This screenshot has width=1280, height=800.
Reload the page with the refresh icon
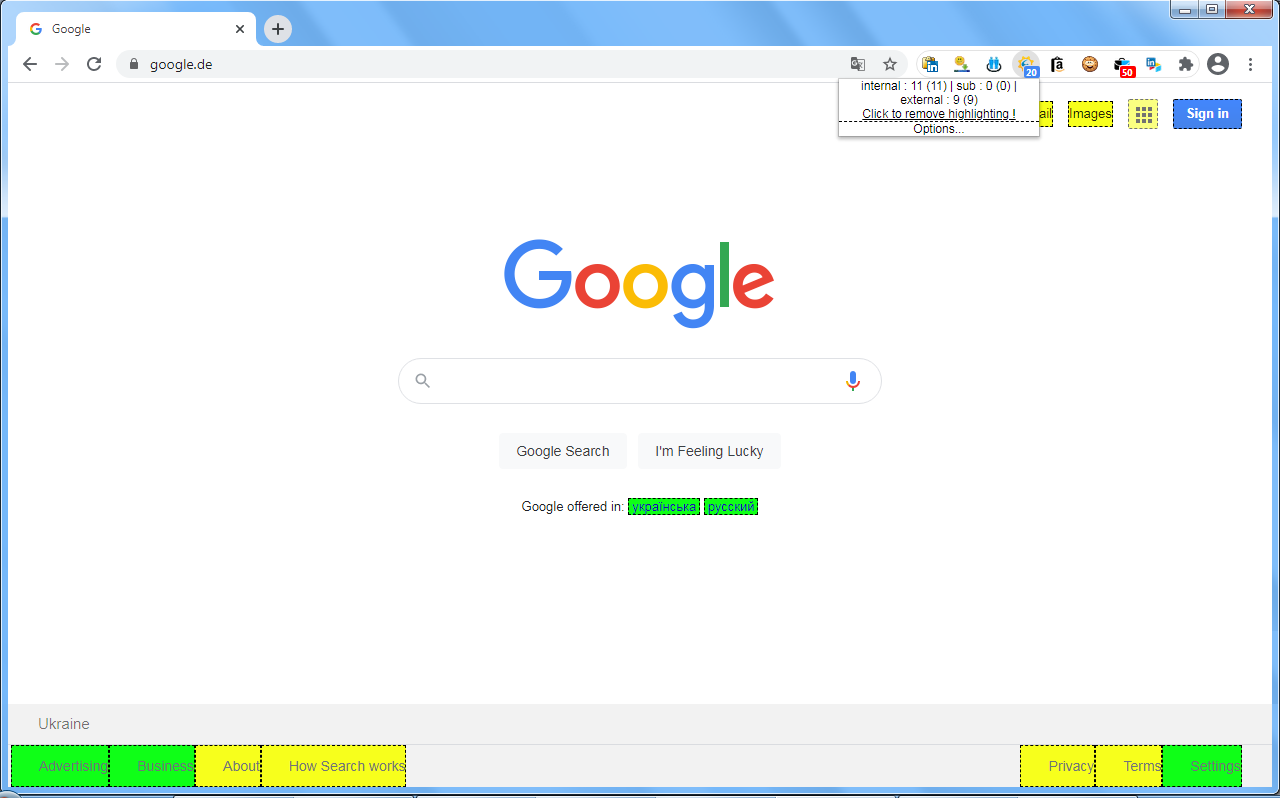click(x=94, y=64)
